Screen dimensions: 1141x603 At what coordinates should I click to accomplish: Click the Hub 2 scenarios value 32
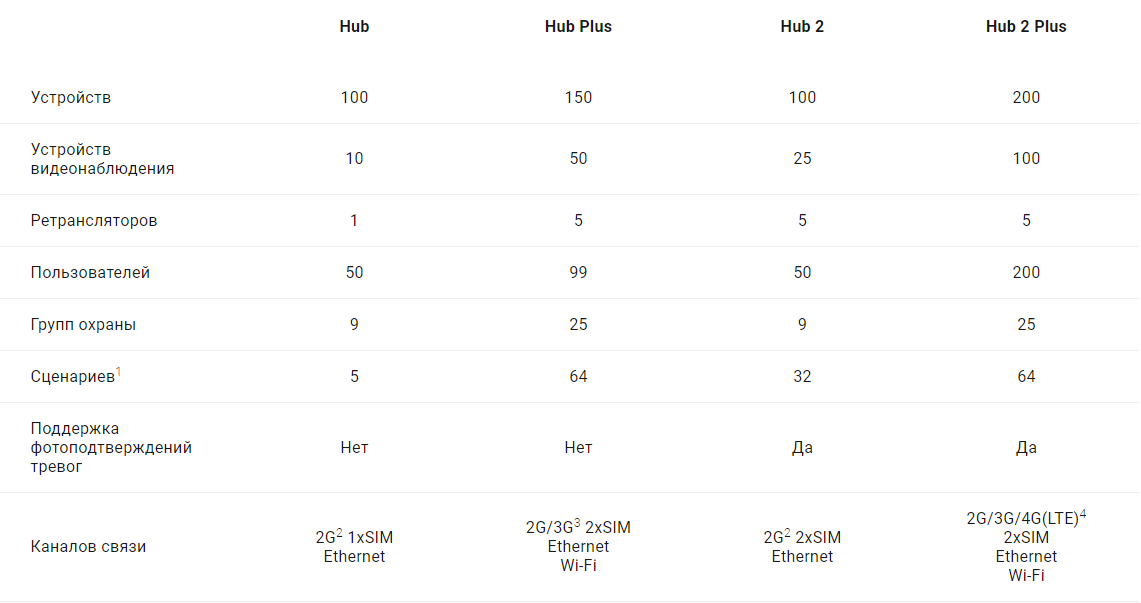pos(802,377)
